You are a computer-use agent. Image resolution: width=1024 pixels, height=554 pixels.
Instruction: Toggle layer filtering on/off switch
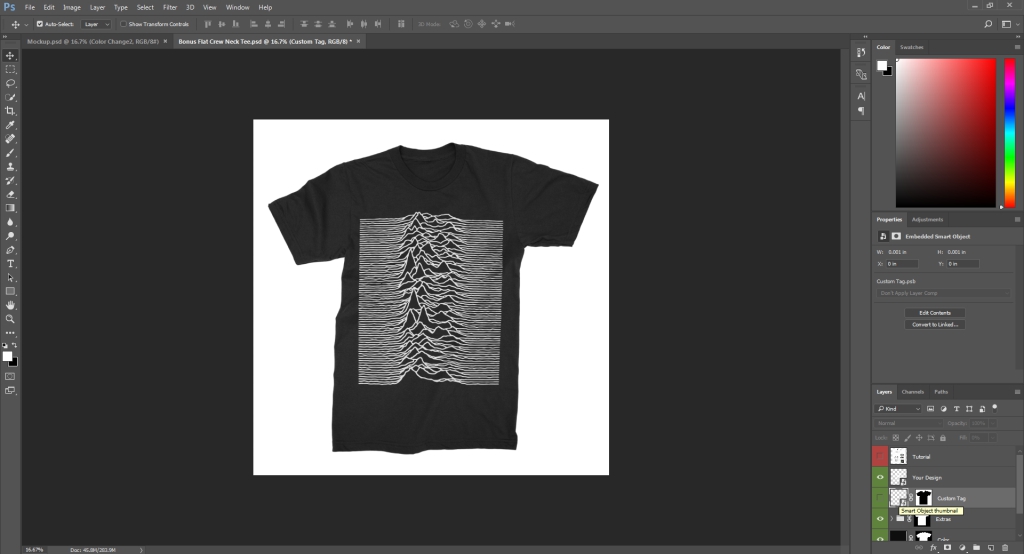tap(995, 408)
